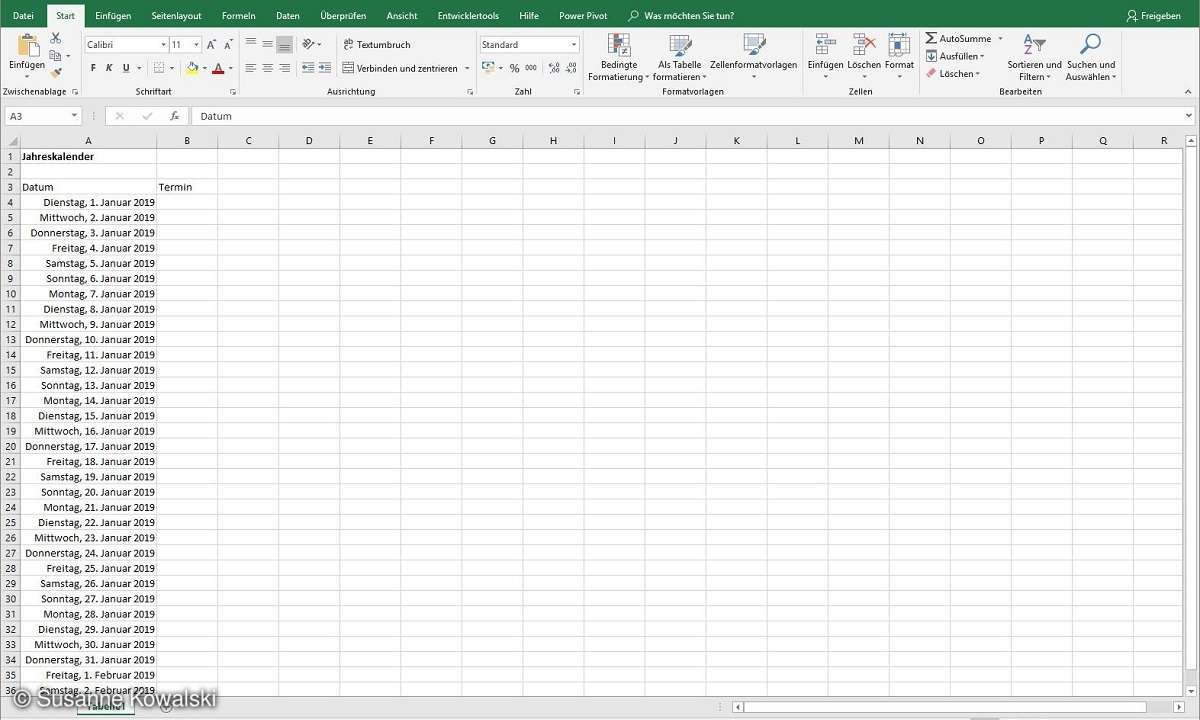Click the AutoSumme sigma icon
Image resolution: width=1200 pixels, height=720 pixels.
(931, 39)
